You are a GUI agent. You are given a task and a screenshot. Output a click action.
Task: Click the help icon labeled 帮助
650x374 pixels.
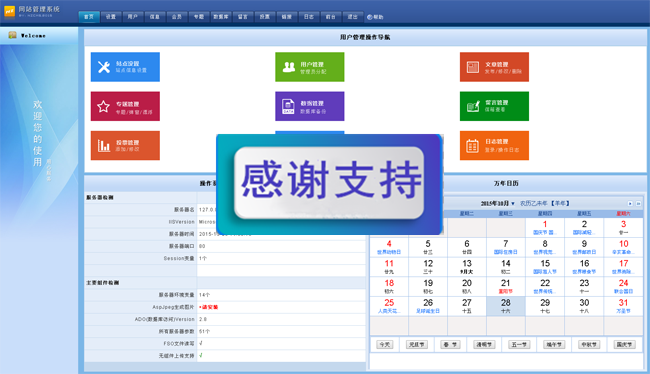(x=375, y=17)
